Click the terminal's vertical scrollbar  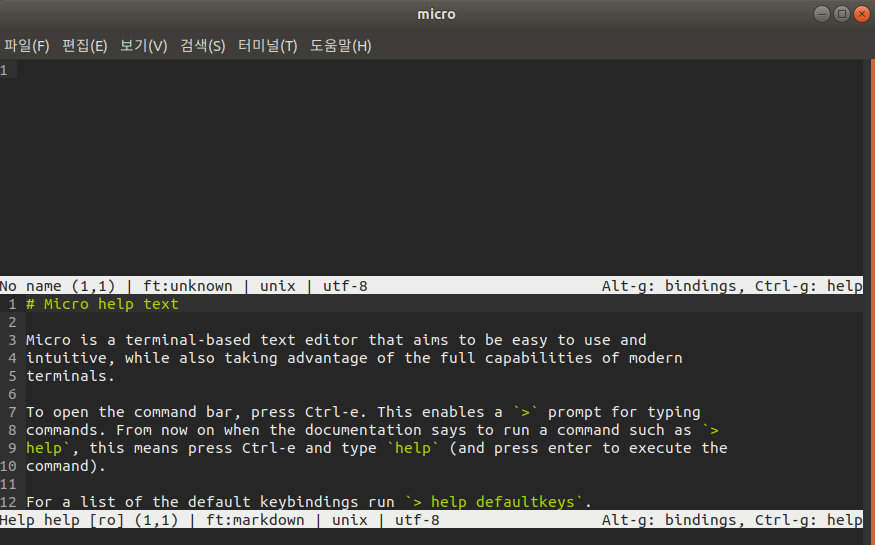[872, 301]
